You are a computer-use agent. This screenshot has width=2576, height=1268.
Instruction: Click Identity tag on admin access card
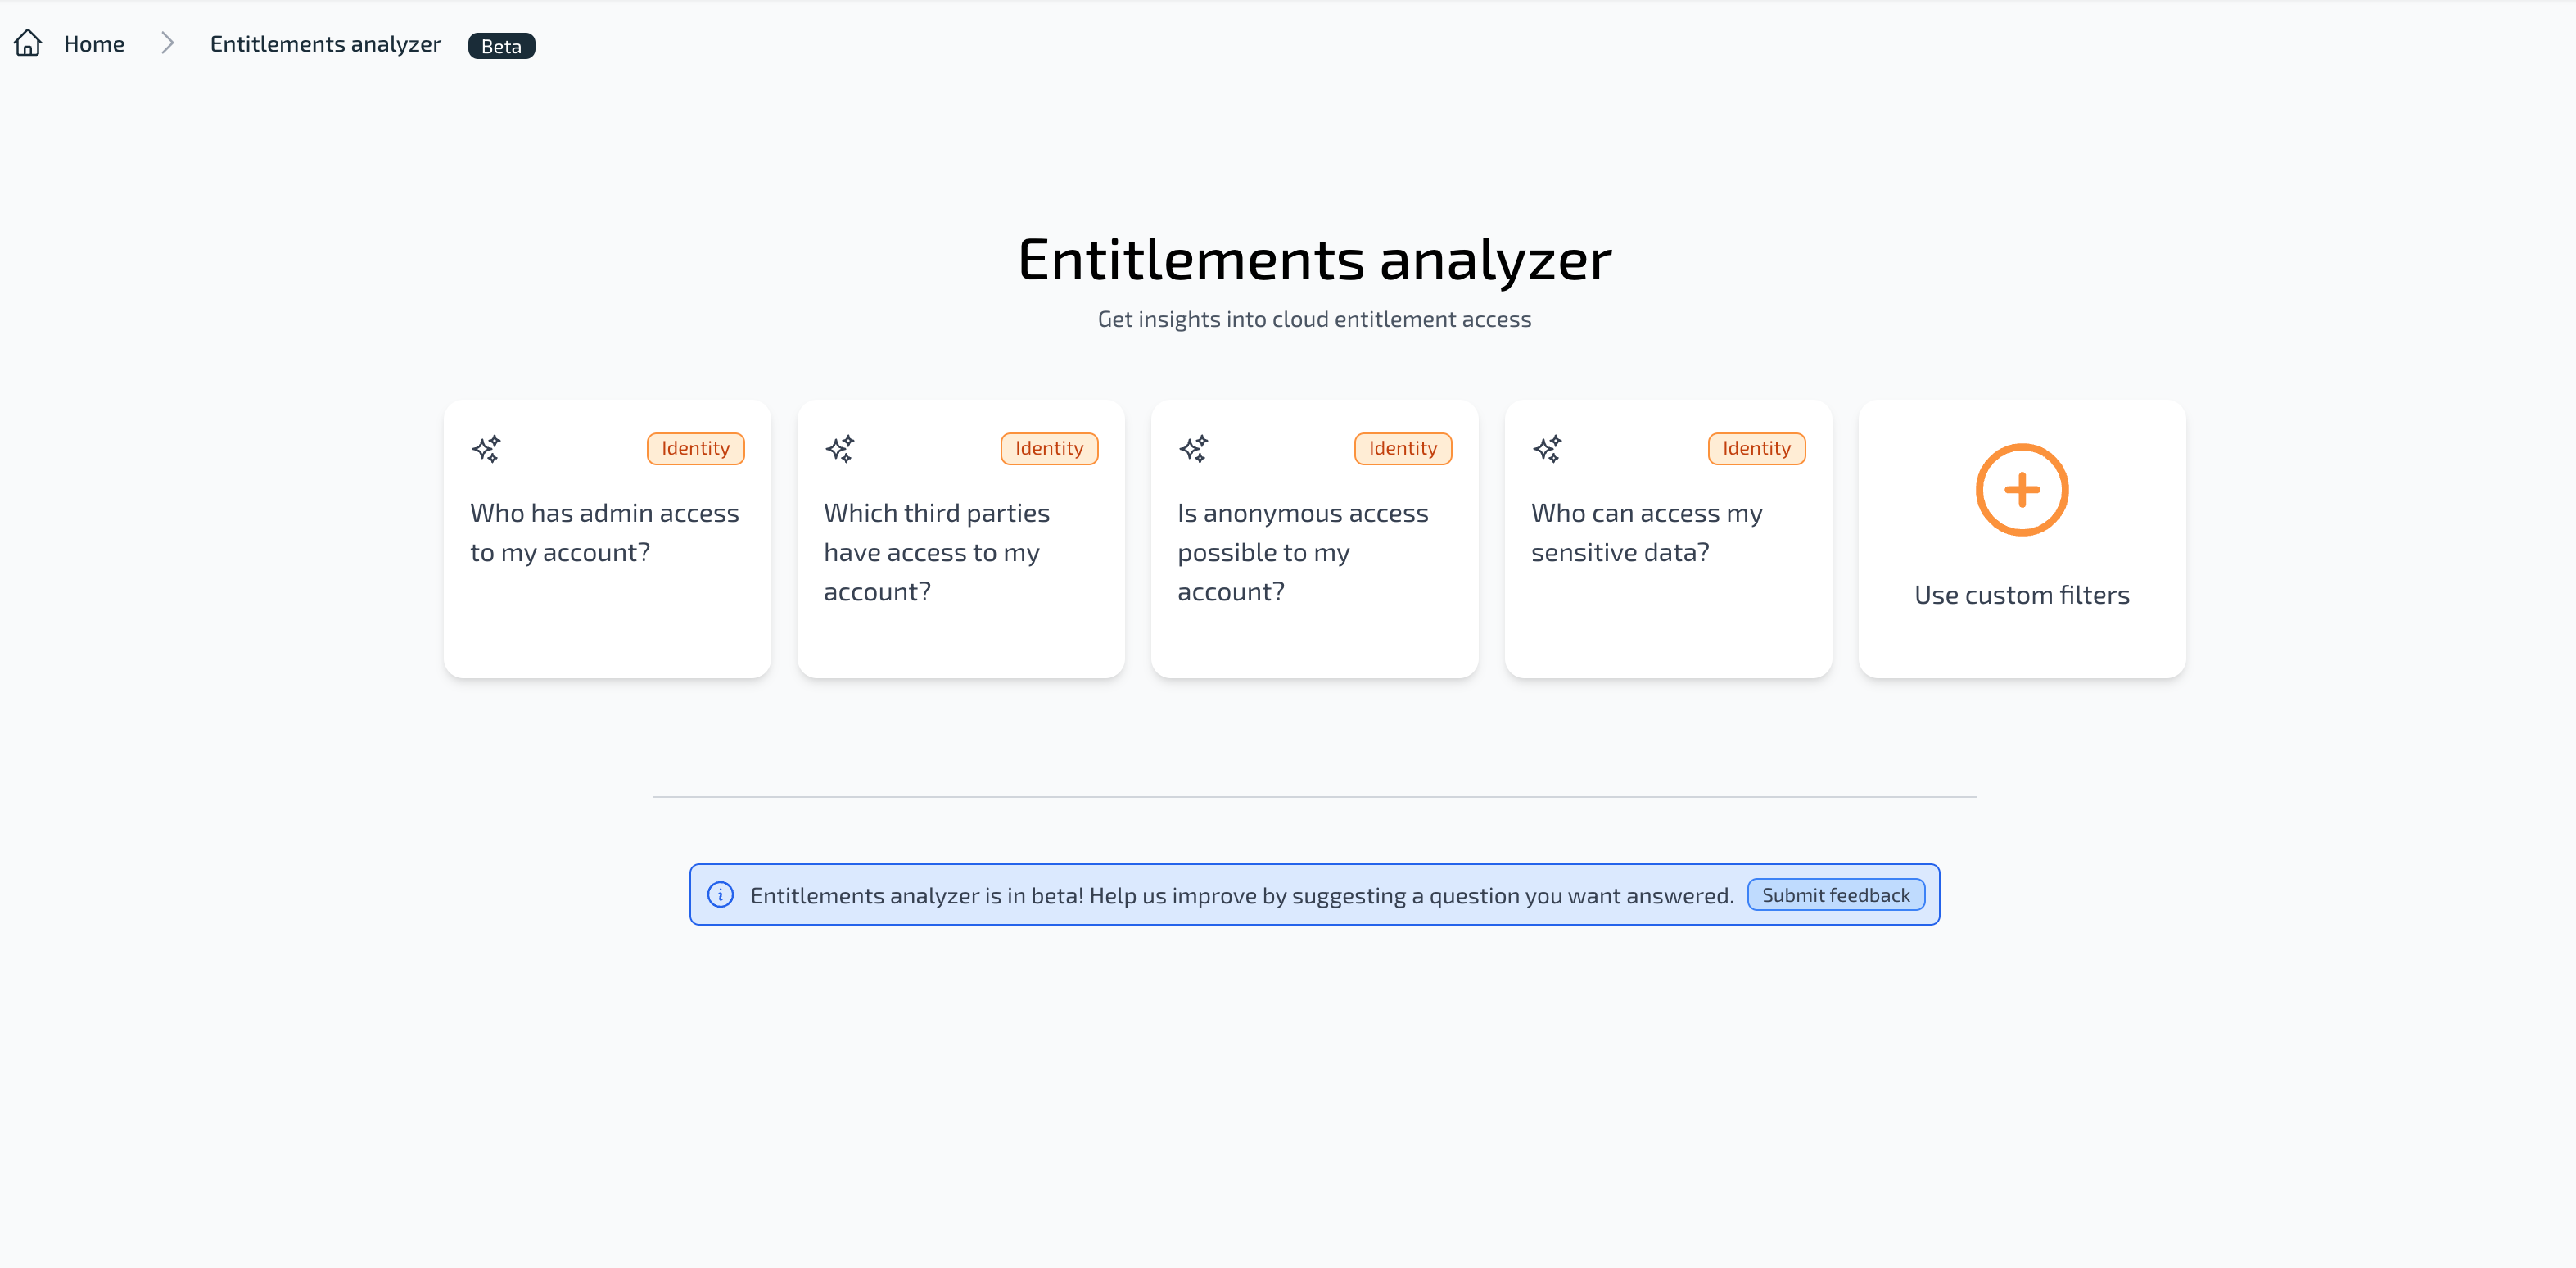click(696, 449)
